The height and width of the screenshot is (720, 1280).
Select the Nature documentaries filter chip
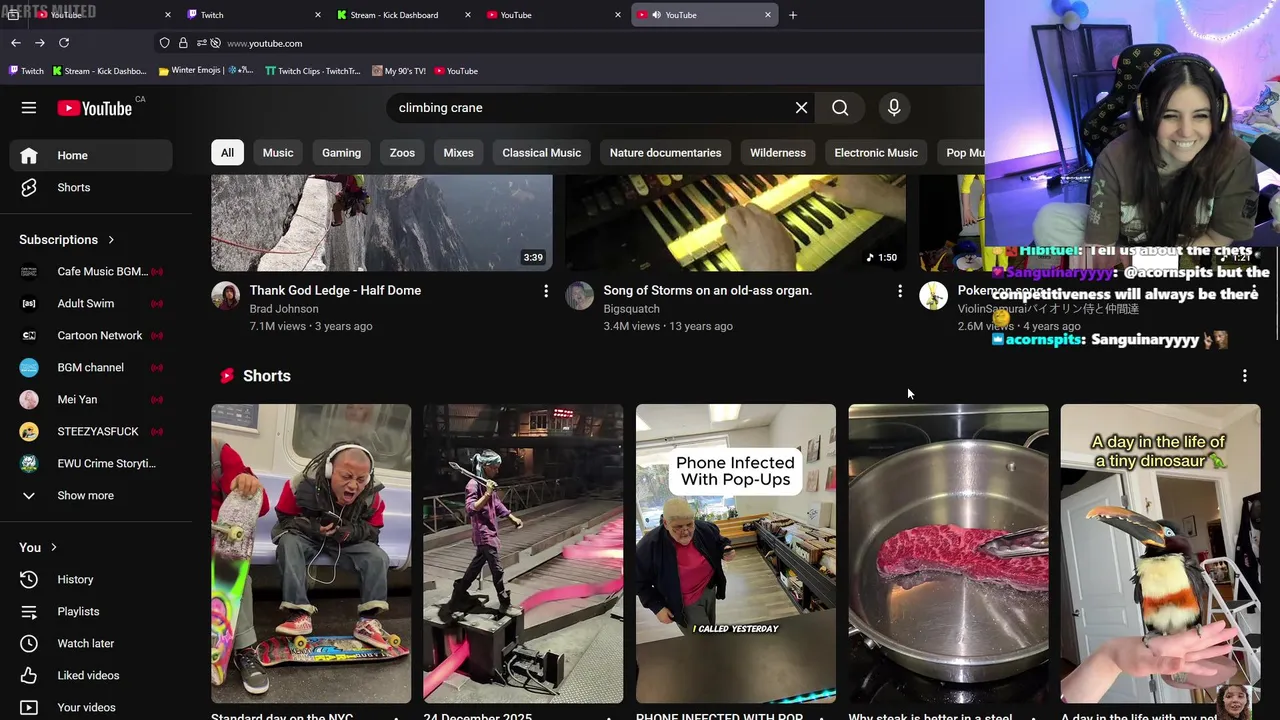coord(665,153)
